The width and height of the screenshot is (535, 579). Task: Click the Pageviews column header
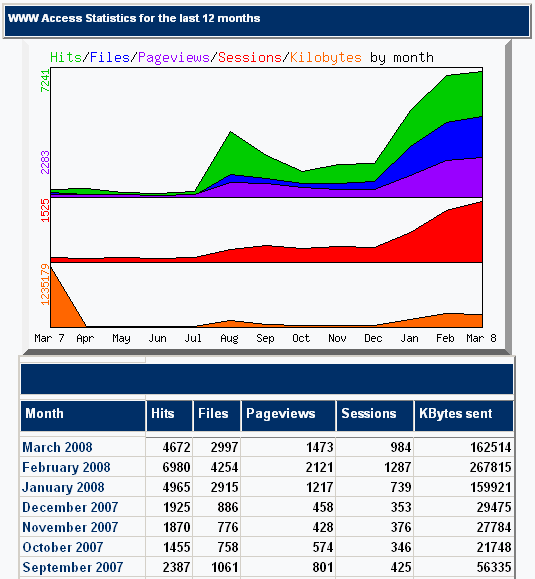[x=288, y=416]
